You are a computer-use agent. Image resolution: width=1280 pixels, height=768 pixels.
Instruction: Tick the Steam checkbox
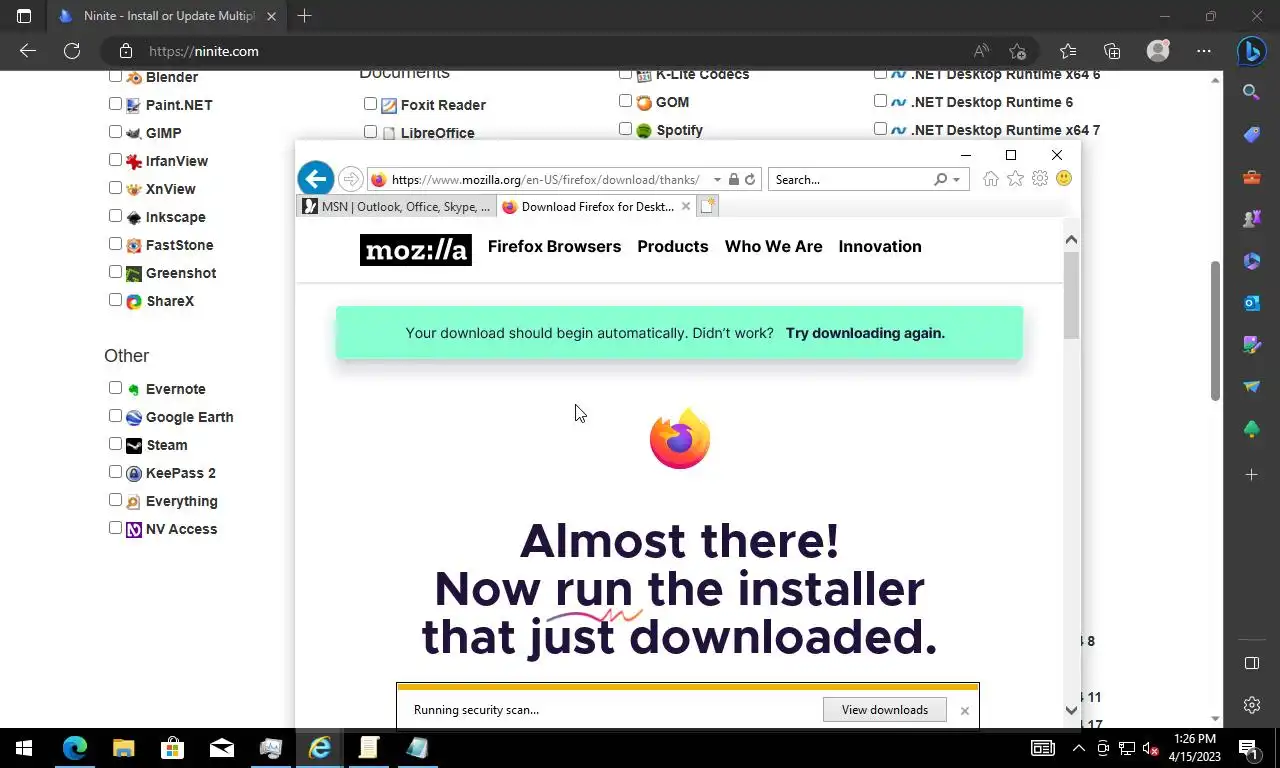115,444
